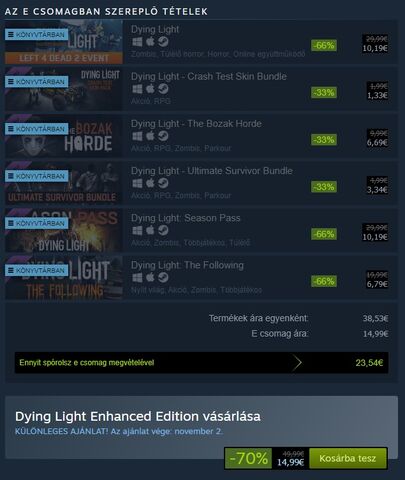Open the Crash Test Skin Bundle thumbnail

point(64,89)
